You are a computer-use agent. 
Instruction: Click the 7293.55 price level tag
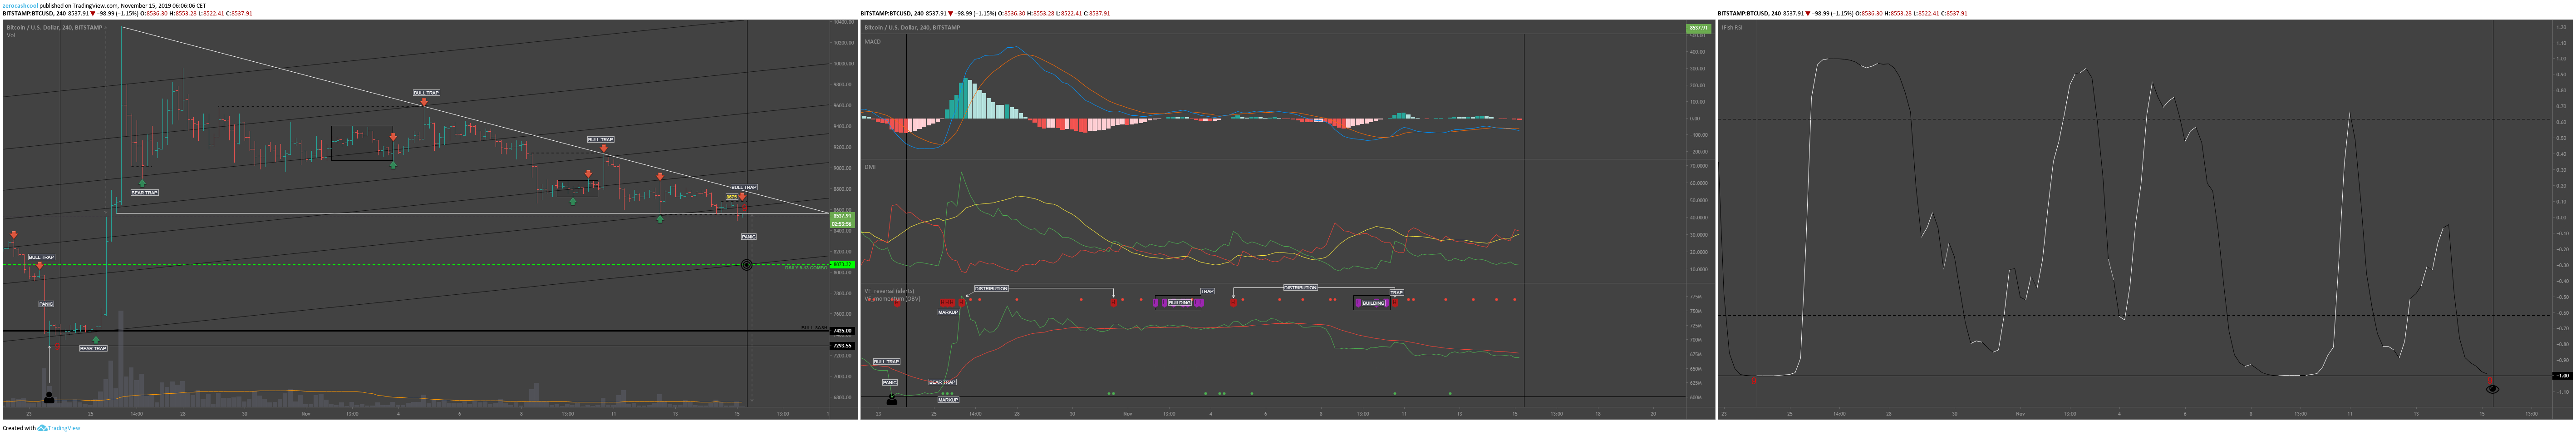tap(842, 345)
